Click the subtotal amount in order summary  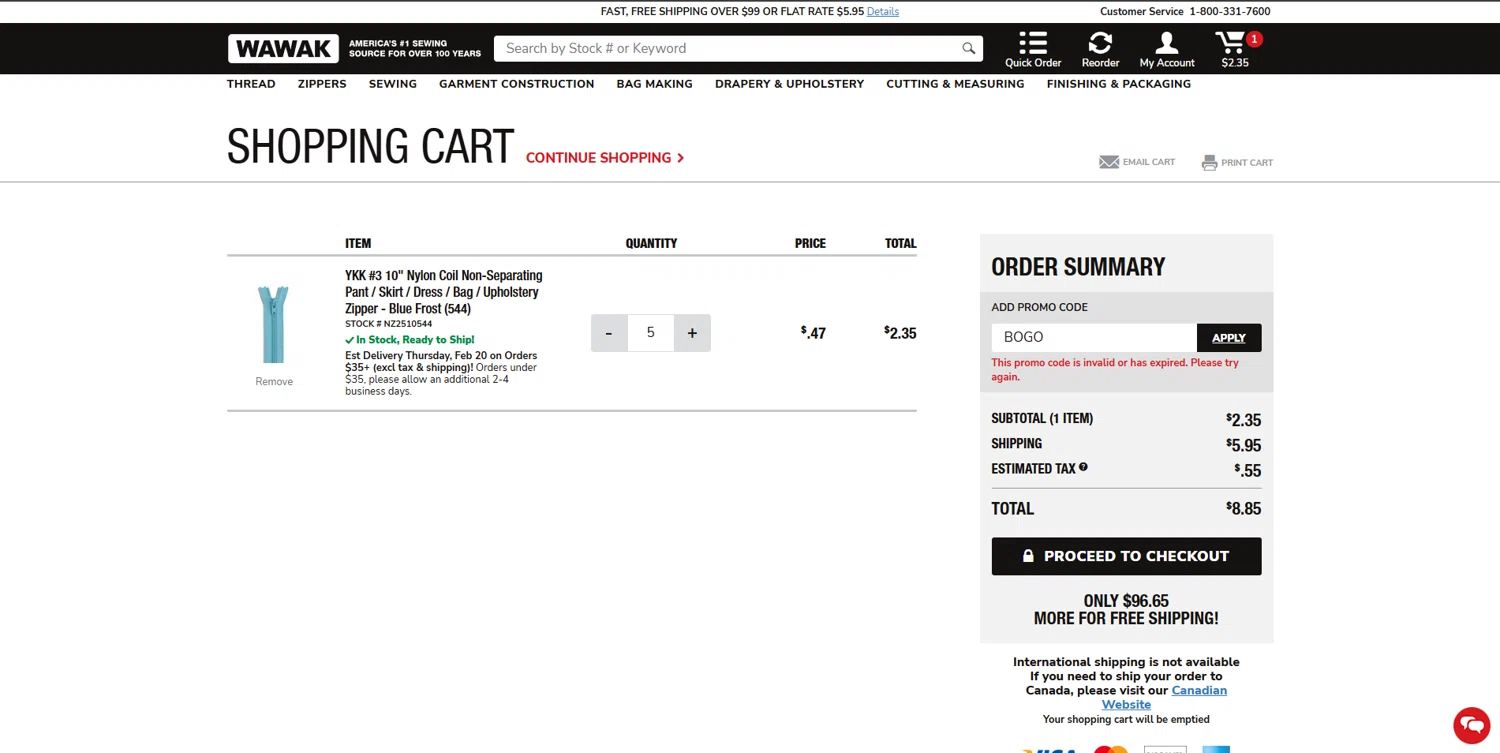click(1244, 419)
